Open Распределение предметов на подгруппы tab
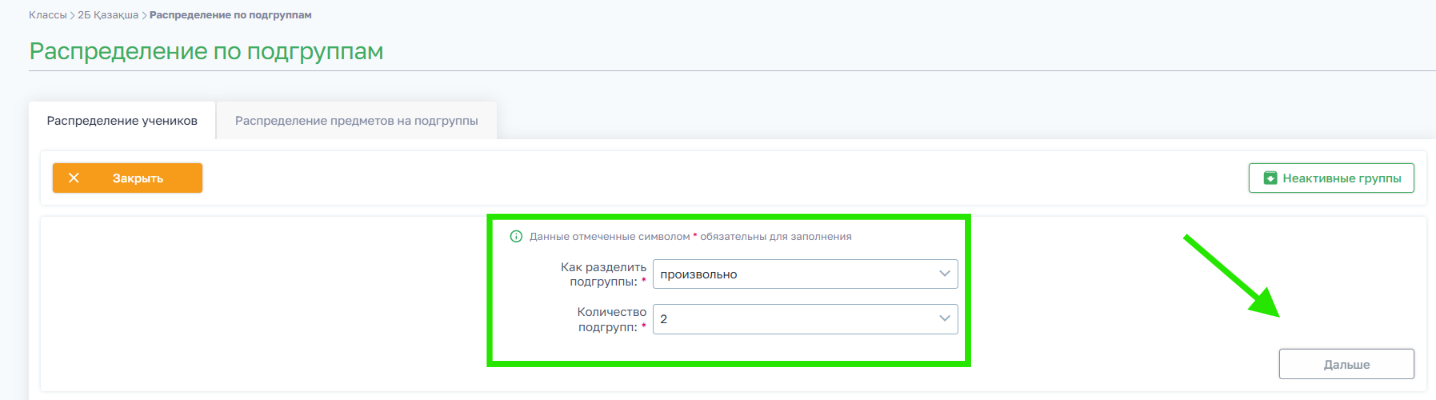The width and height of the screenshot is (1436, 400). tap(356, 120)
